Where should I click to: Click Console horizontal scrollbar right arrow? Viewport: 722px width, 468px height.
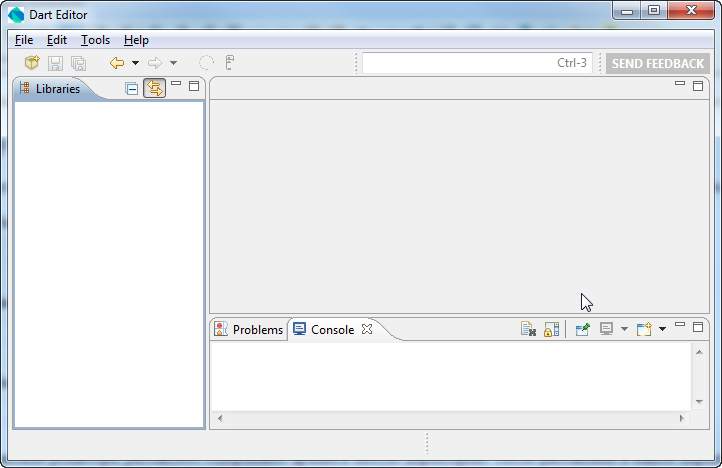click(x=681, y=418)
